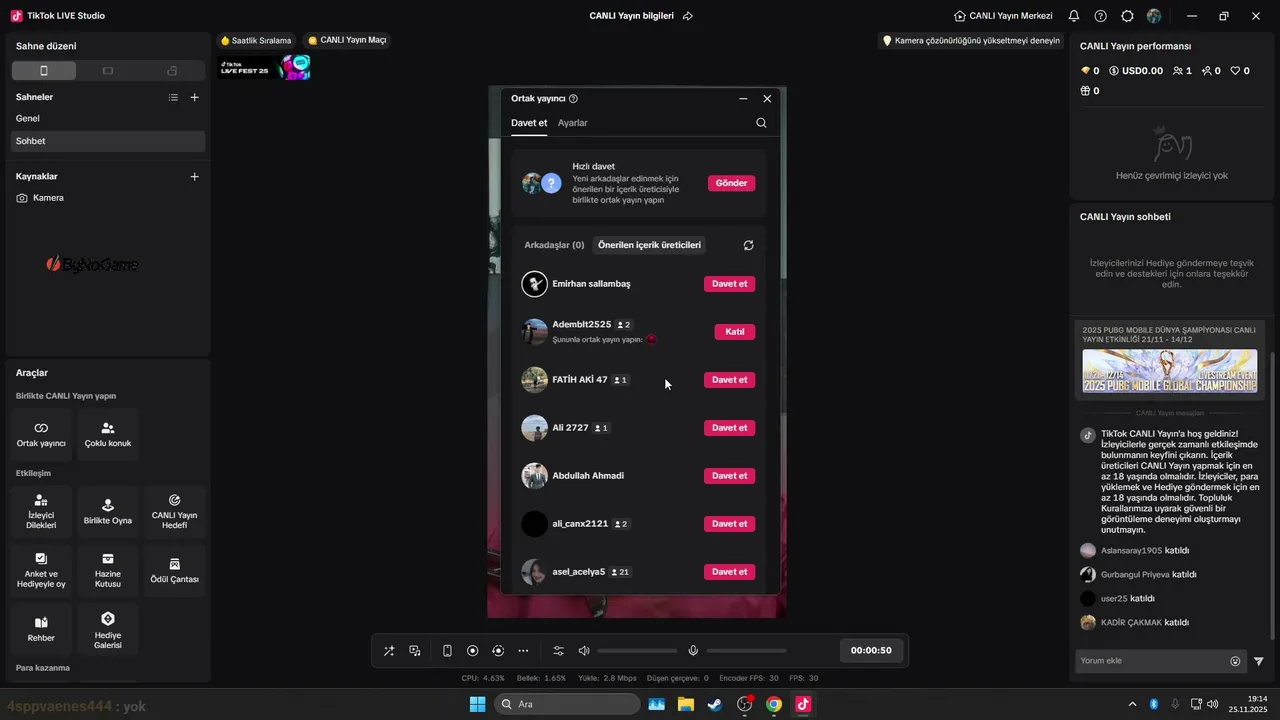The width and height of the screenshot is (1280, 720).
Task: Adjust the microphone volume slider
Action: point(746,651)
